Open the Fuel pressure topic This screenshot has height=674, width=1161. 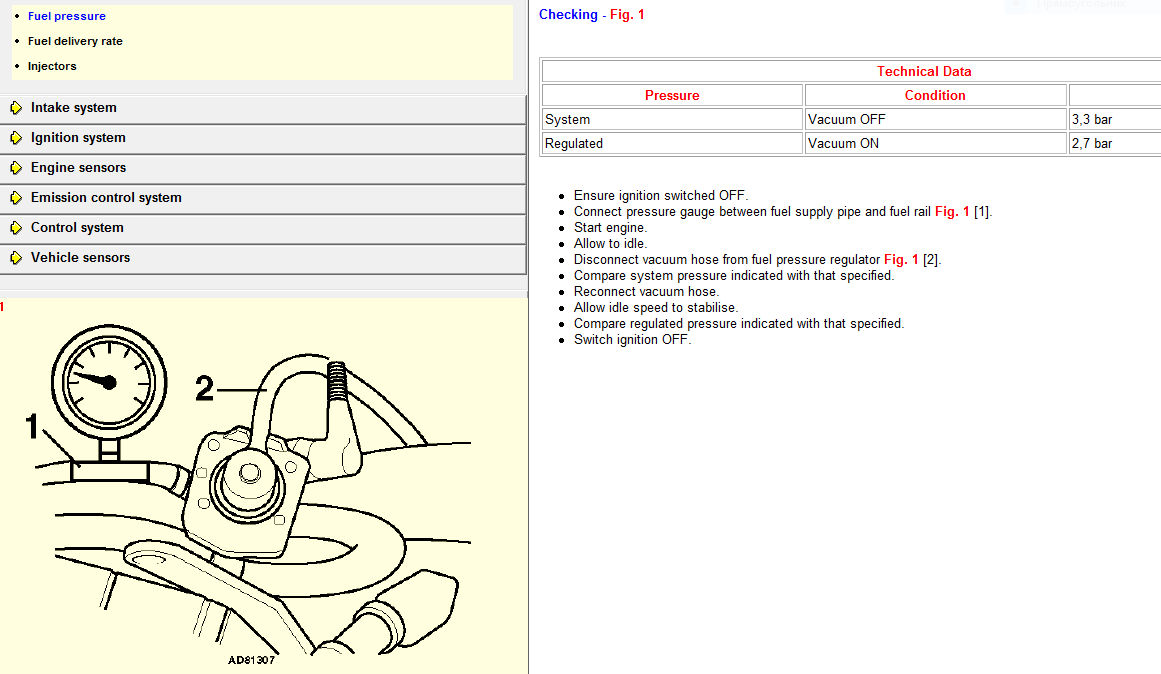click(x=66, y=16)
